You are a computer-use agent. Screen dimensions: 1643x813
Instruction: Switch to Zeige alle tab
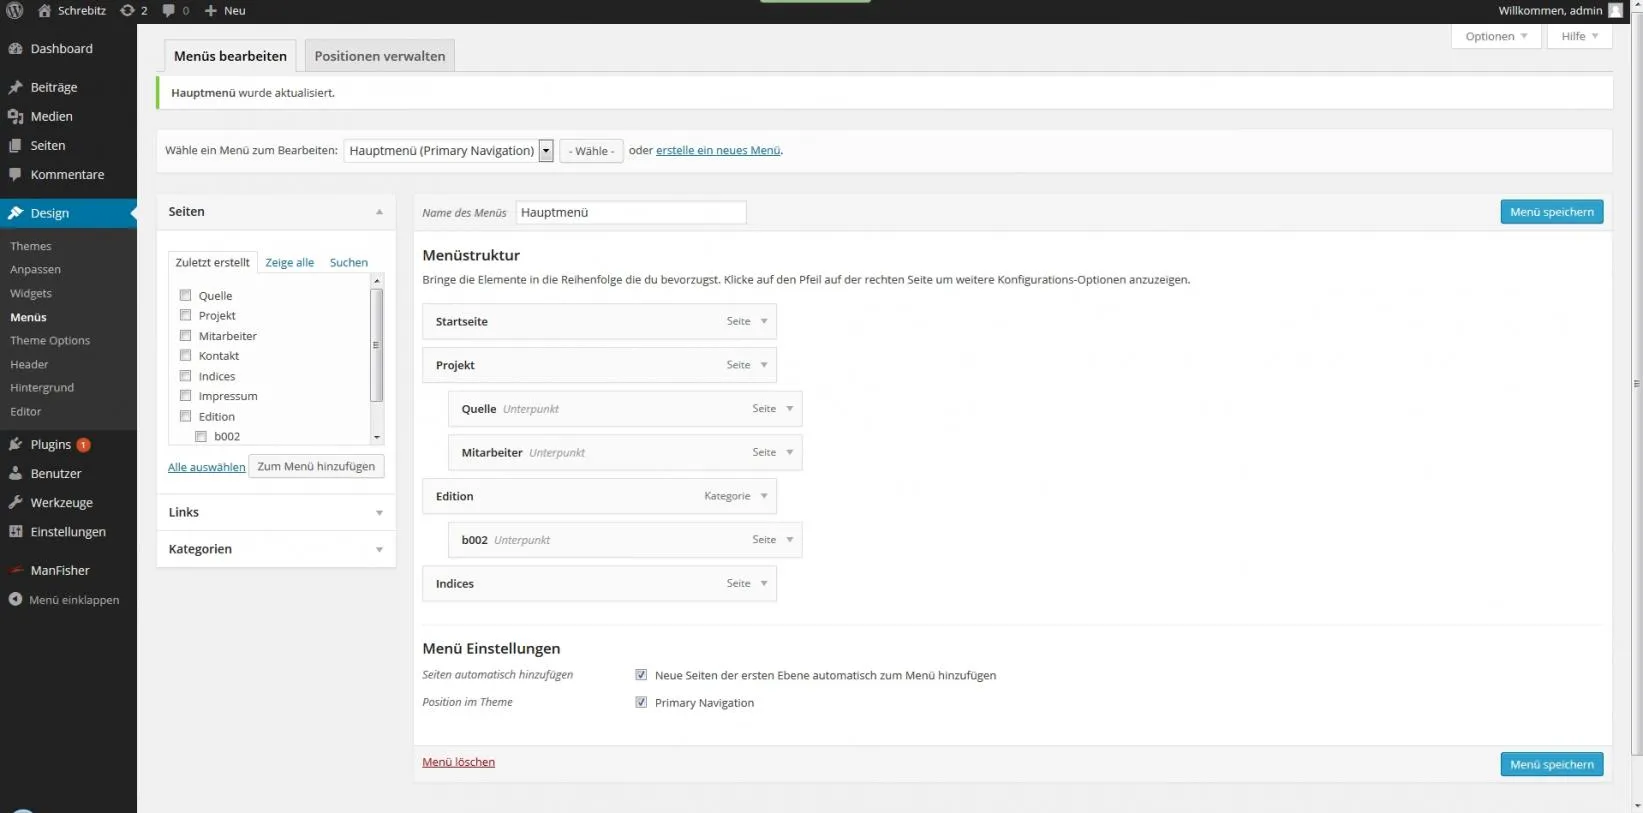(289, 262)
